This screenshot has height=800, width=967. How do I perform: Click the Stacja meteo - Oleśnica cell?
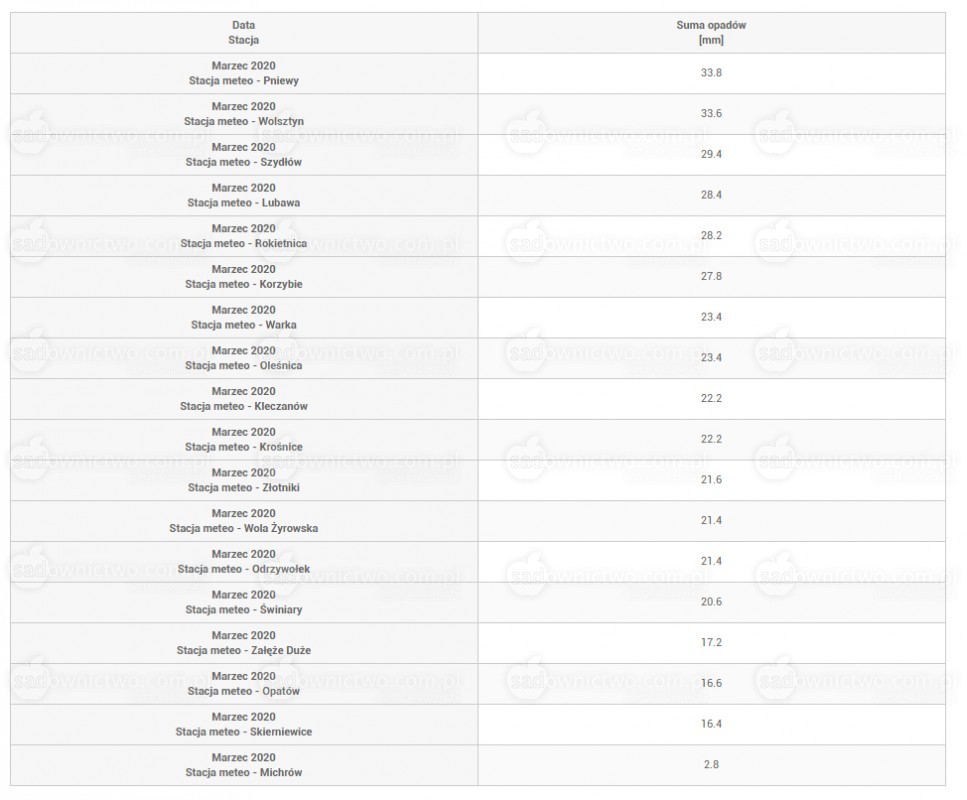(244, 358)
